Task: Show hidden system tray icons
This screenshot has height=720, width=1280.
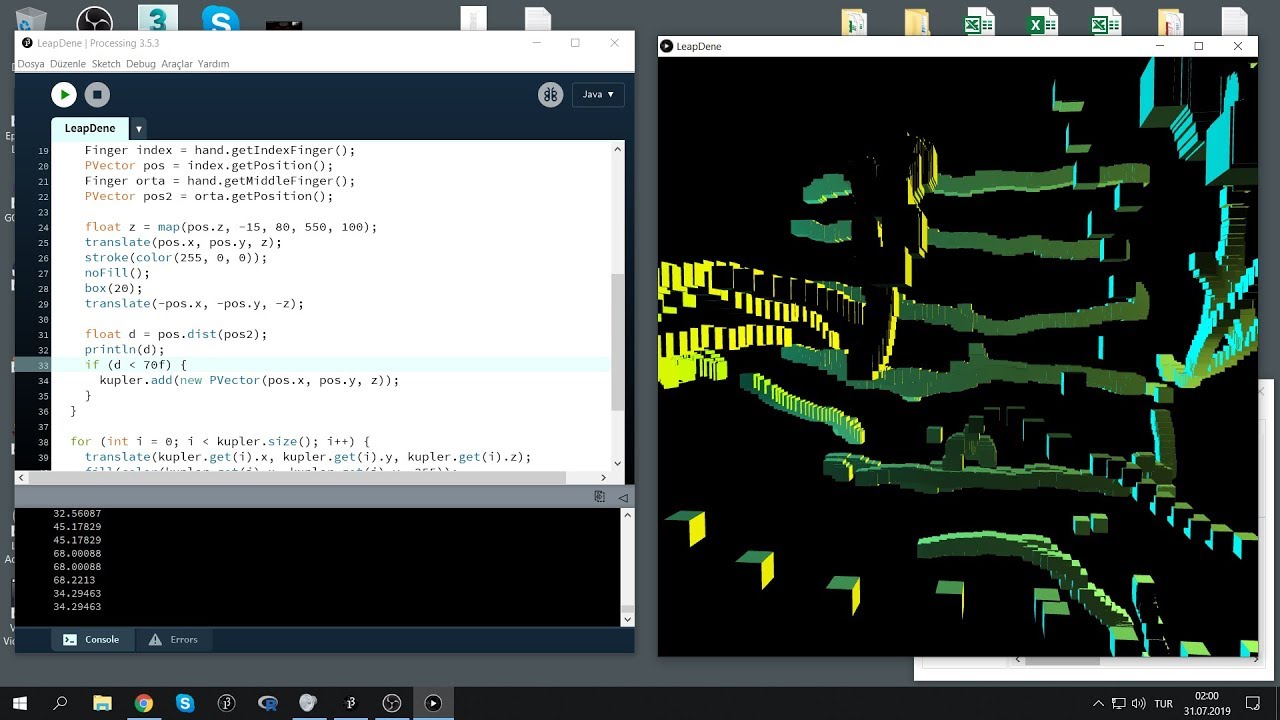Action: coord(1098,703)
